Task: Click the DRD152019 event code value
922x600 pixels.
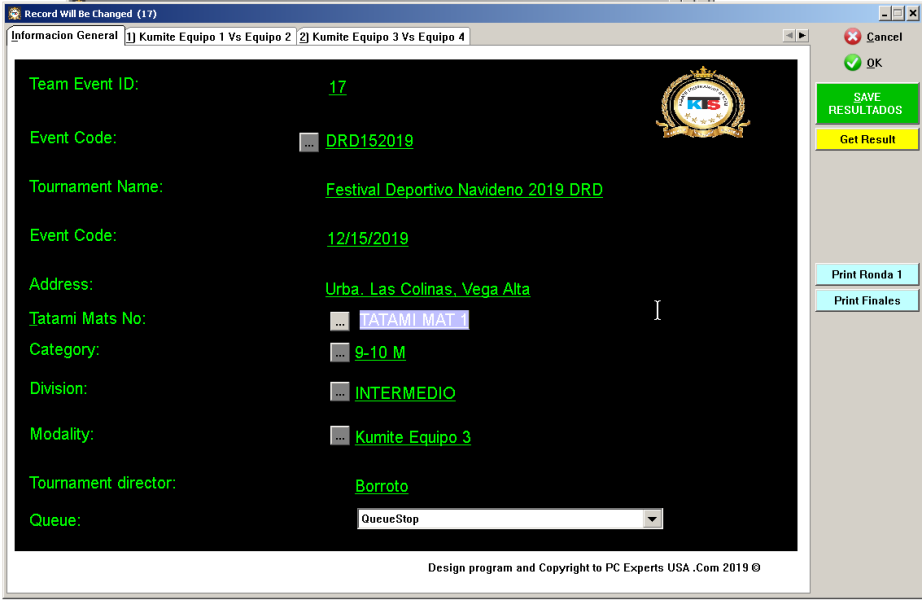Action: tap(369, 141)
